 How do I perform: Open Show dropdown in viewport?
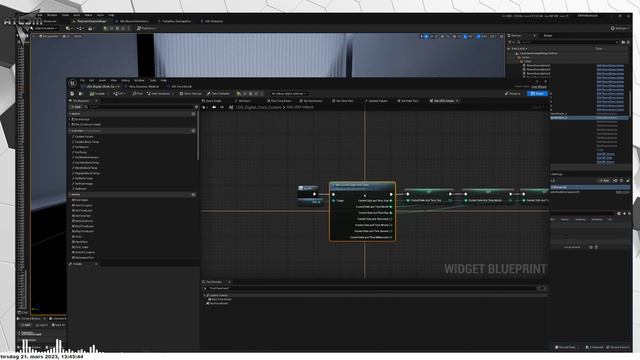pyautogui.click(x=78, y=36)
